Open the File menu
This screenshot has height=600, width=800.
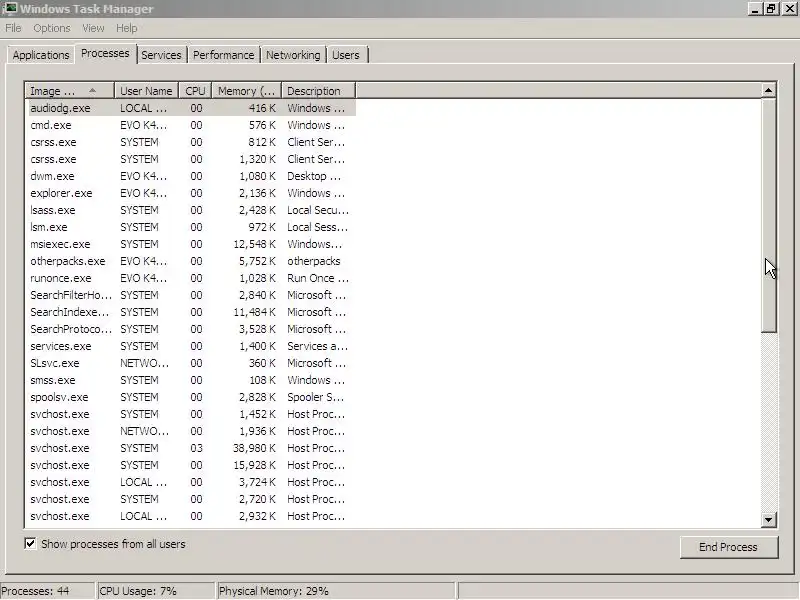13,29
